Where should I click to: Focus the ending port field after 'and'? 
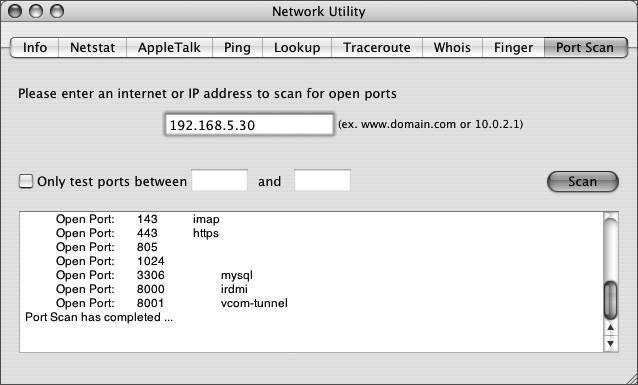[322, 180]
